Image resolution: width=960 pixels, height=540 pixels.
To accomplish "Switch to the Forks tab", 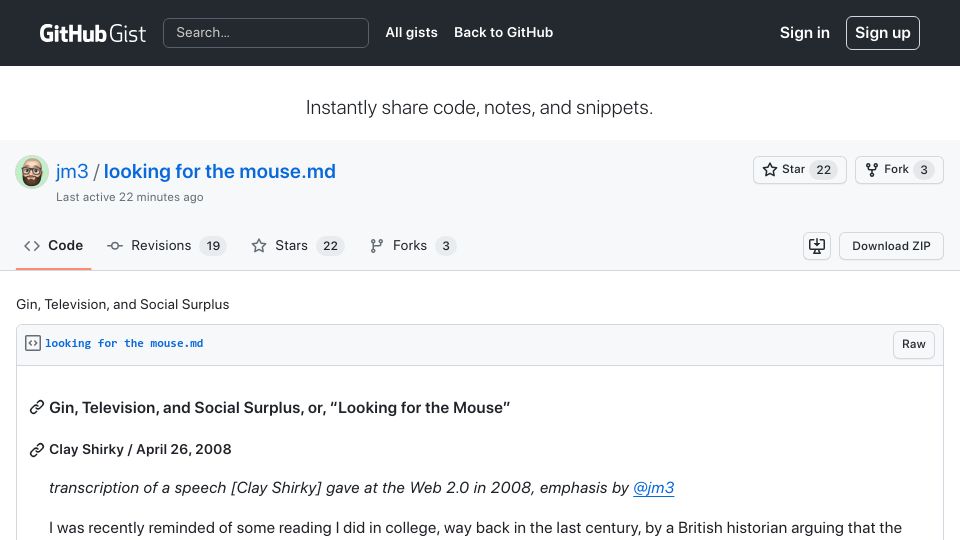I will [x=413, y=246].
